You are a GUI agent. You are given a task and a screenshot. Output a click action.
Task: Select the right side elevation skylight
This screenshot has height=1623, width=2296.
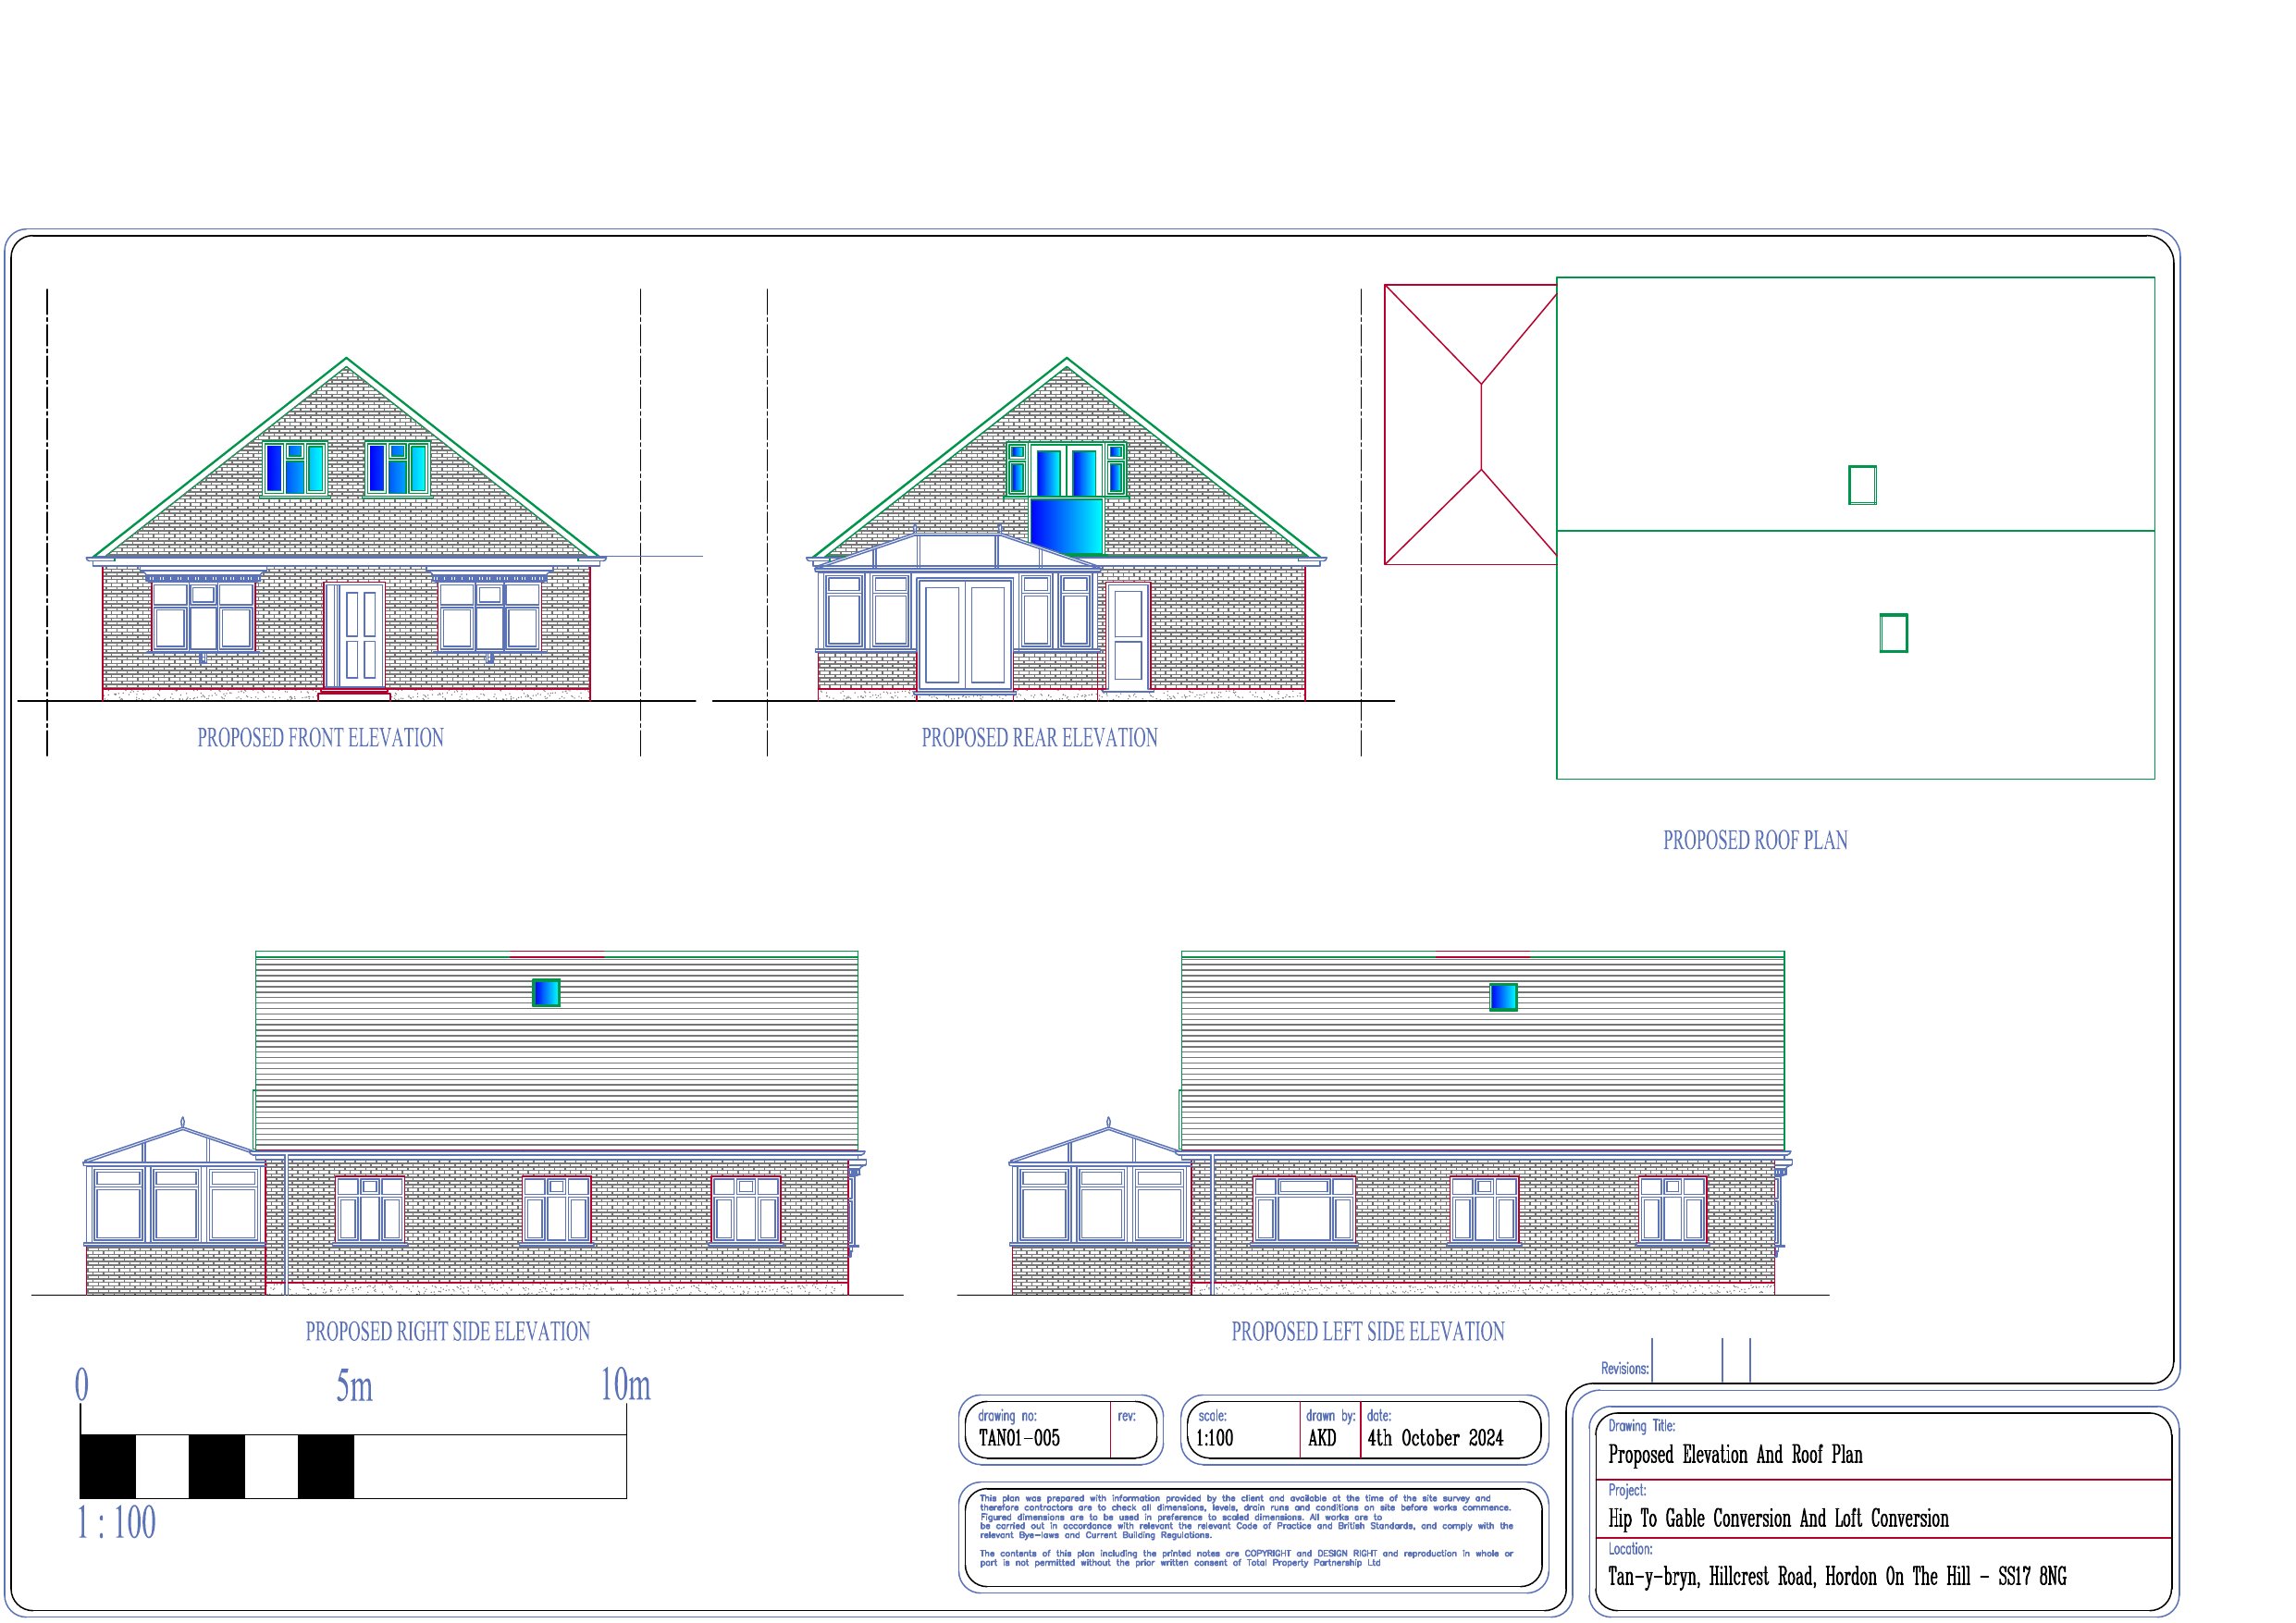pos(546,992)
